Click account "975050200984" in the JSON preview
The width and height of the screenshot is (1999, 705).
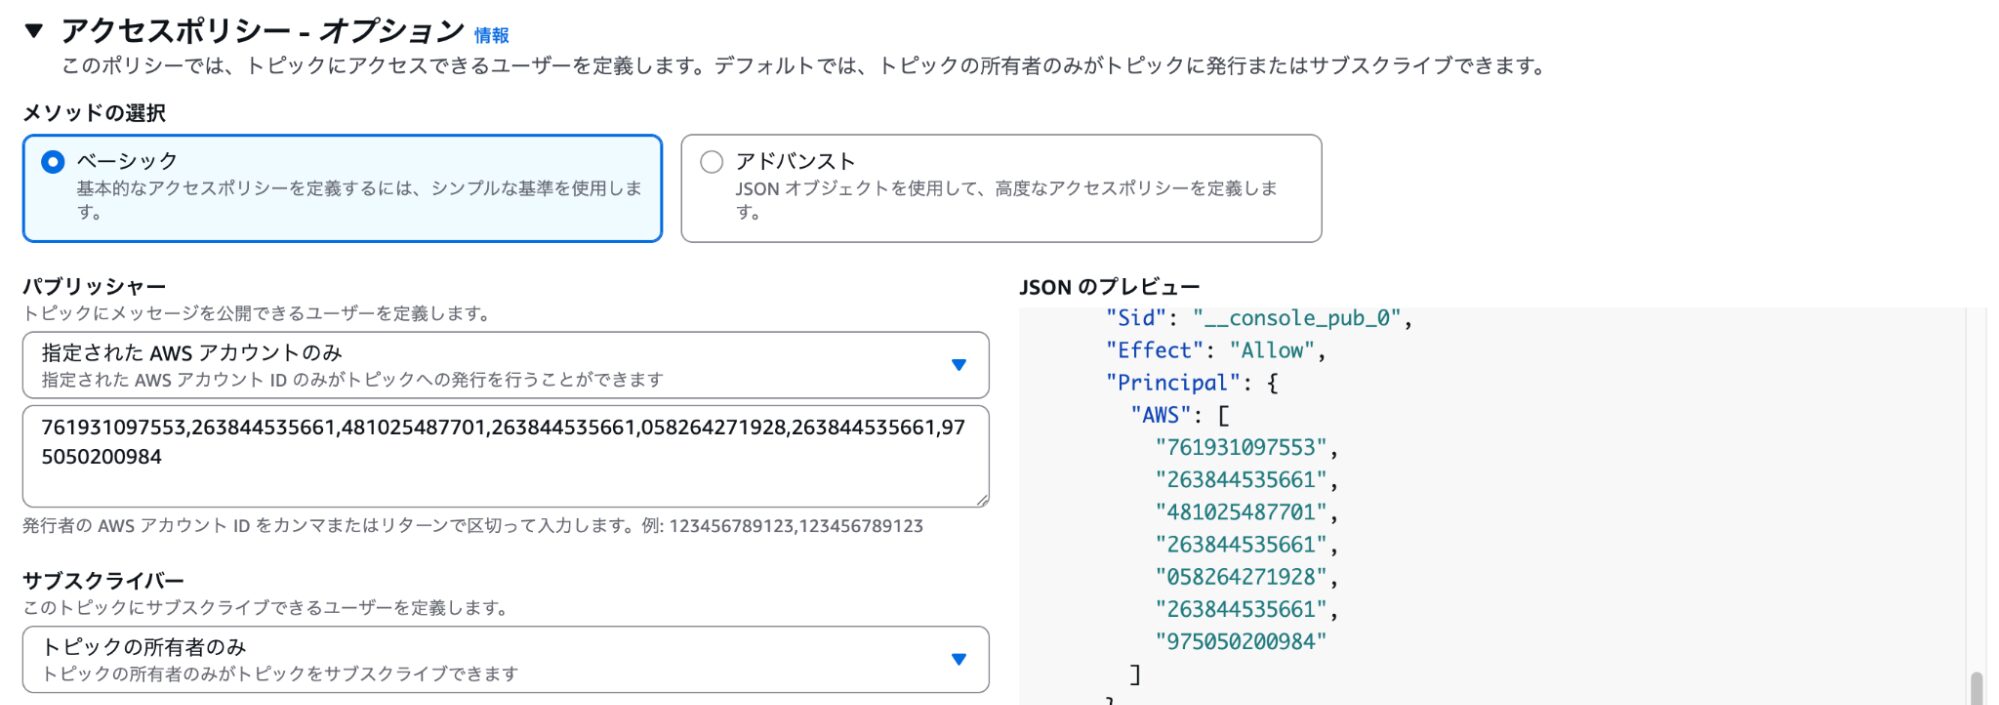click(1240, 642)
